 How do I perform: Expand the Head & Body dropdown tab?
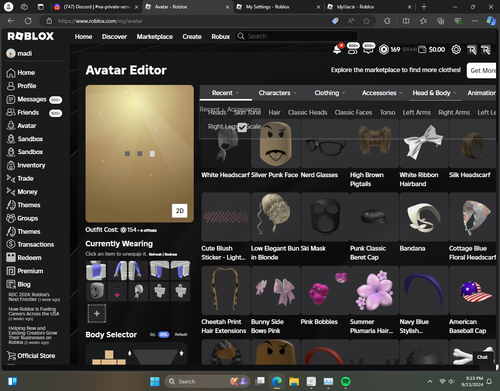coord(435,93)
